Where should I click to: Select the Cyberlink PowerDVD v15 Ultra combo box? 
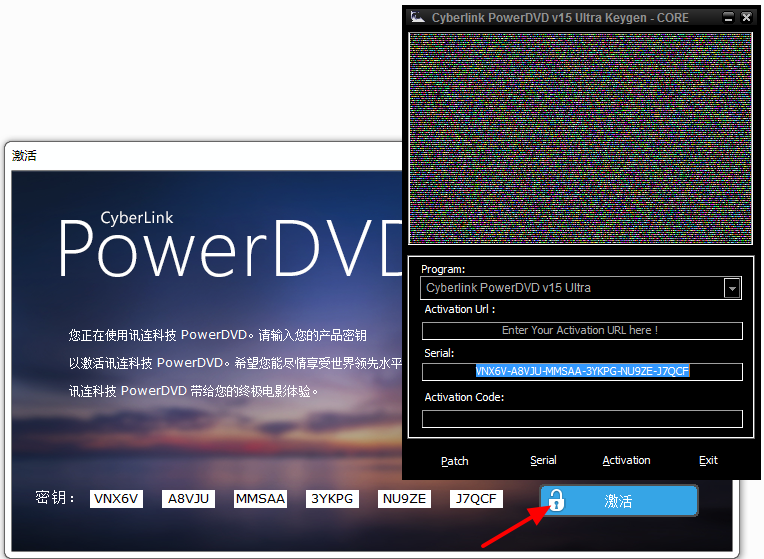coord(581,288)
